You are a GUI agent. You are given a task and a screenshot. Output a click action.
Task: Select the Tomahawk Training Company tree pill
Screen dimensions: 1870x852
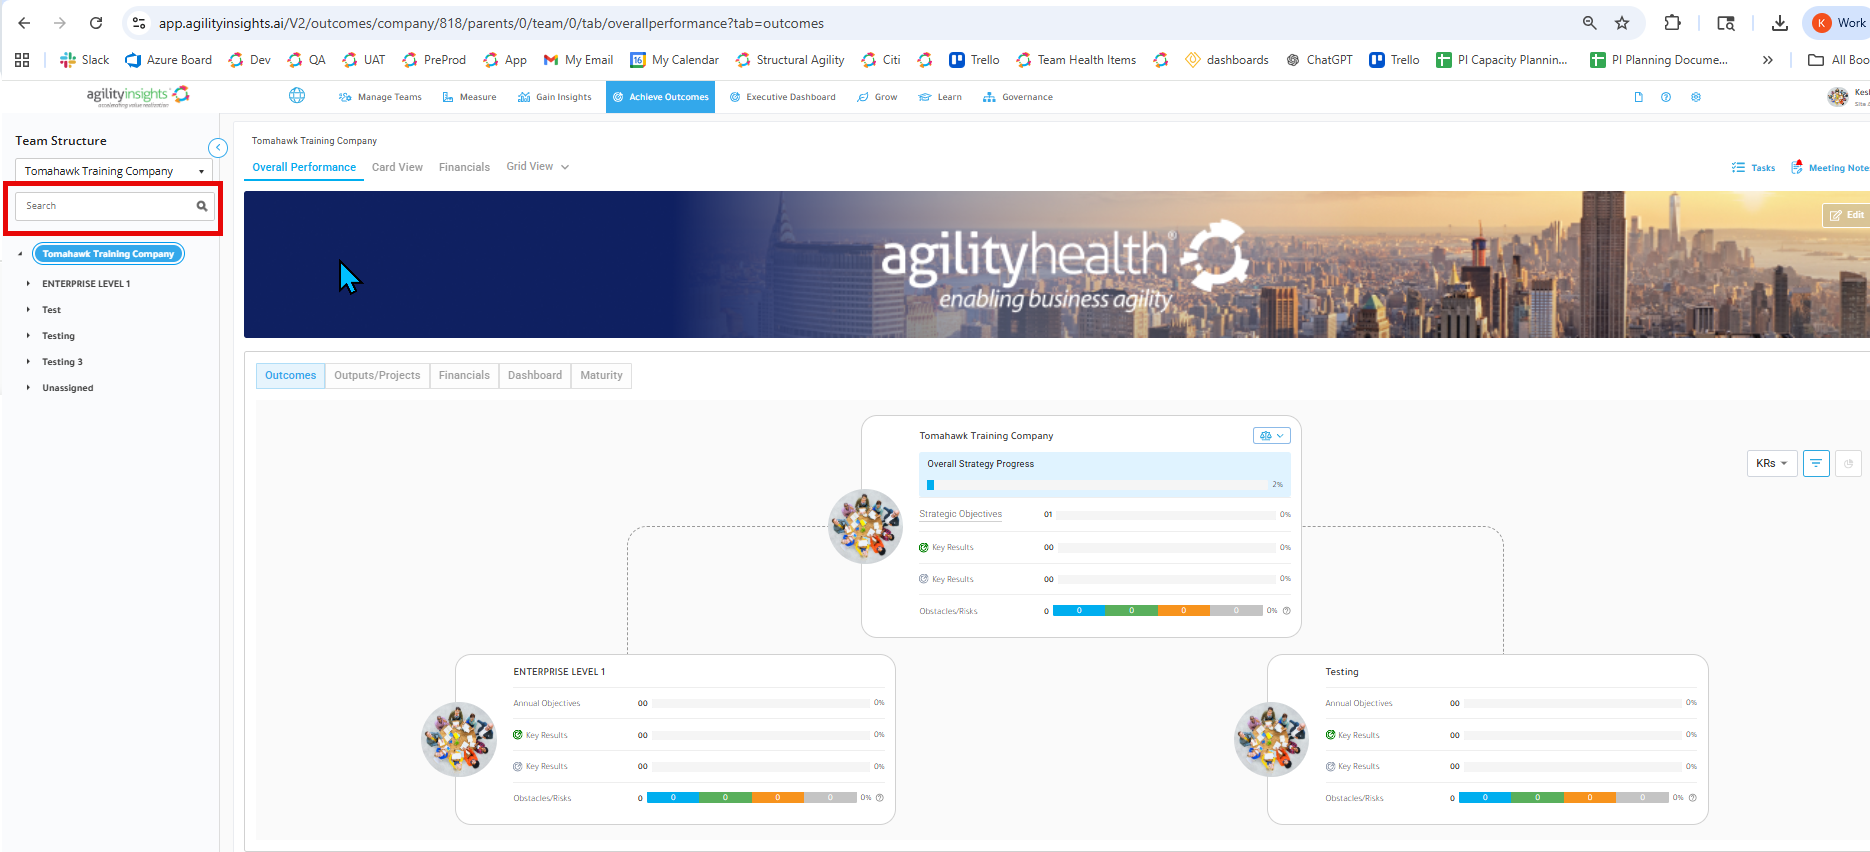pos(108,254)
